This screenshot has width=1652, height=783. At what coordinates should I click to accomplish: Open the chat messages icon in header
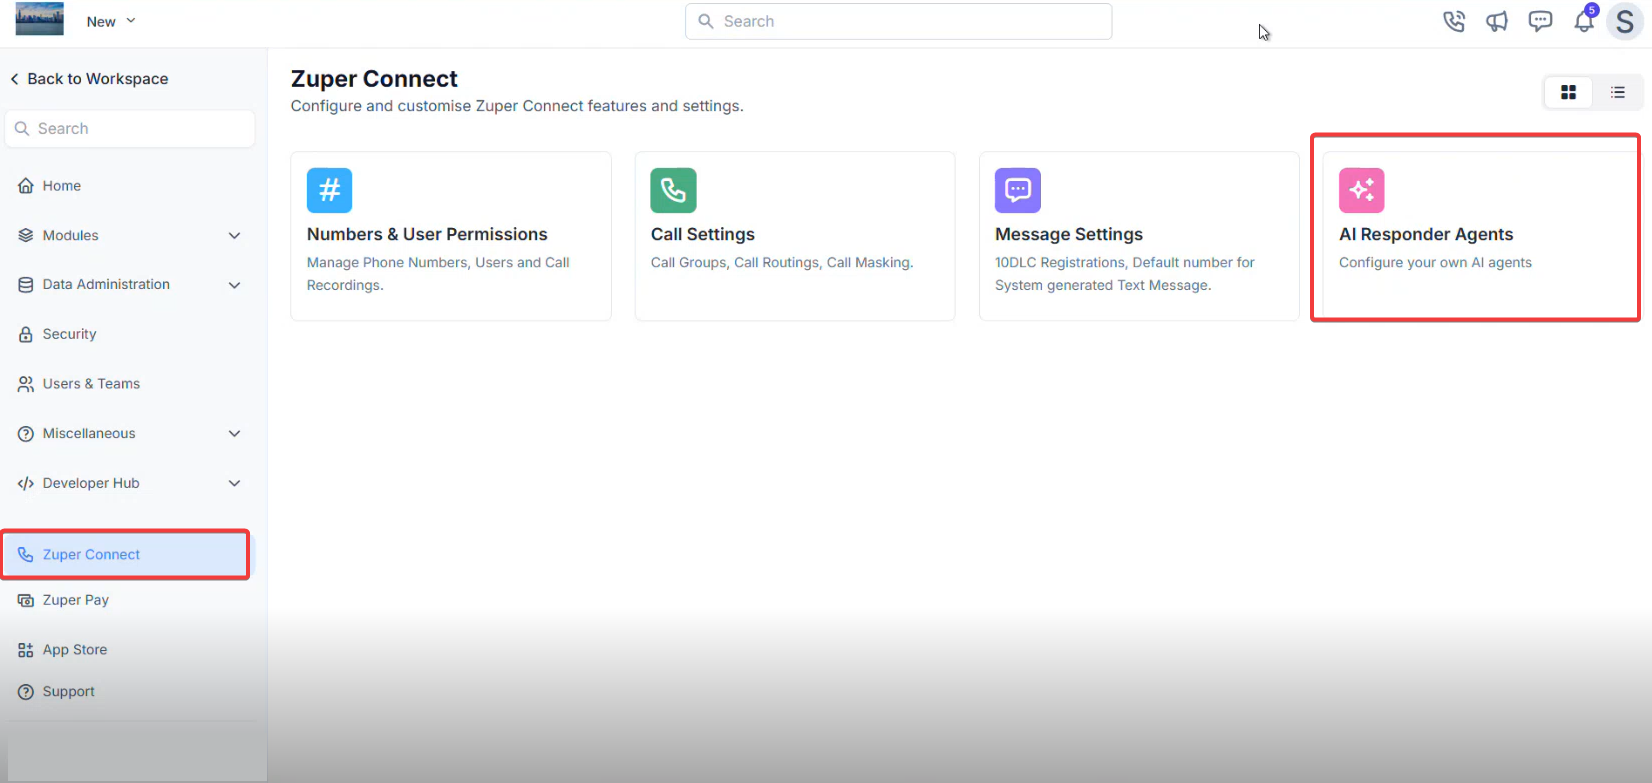click(x=1540, y=21)
